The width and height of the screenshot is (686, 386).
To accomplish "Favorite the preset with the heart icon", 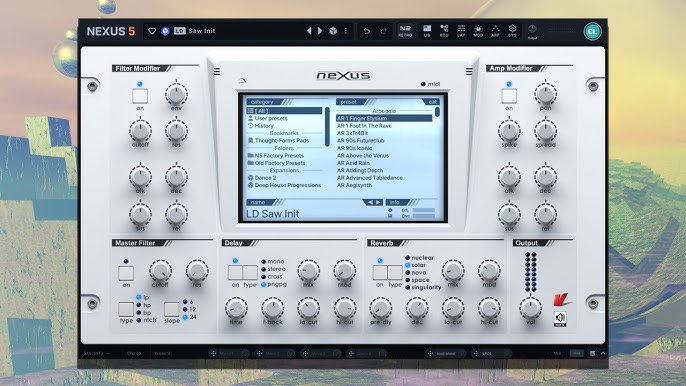I will click(152, 31).
